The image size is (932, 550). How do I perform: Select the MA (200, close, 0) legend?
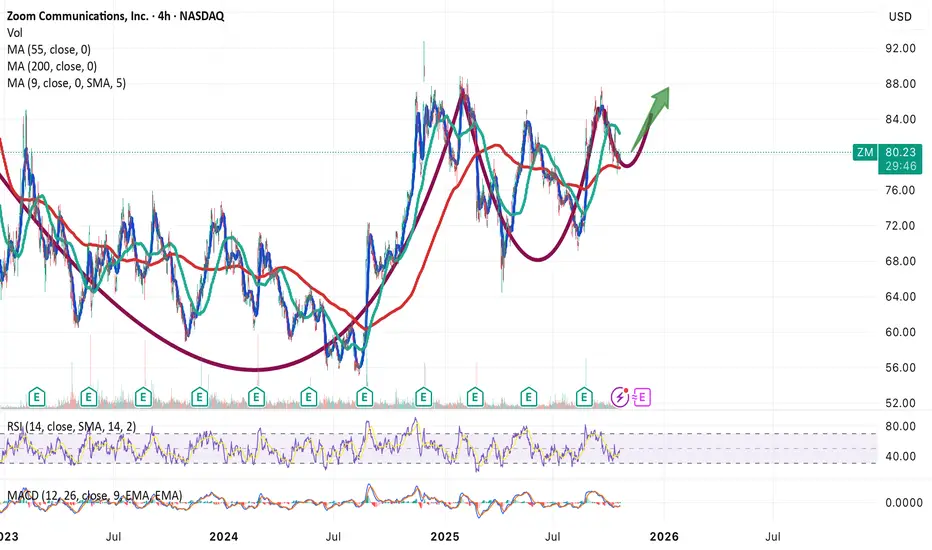52,66
